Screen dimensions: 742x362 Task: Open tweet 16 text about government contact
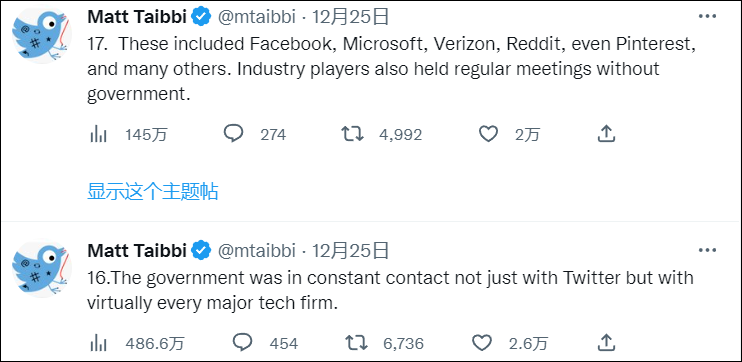click(x=390, y=290)
